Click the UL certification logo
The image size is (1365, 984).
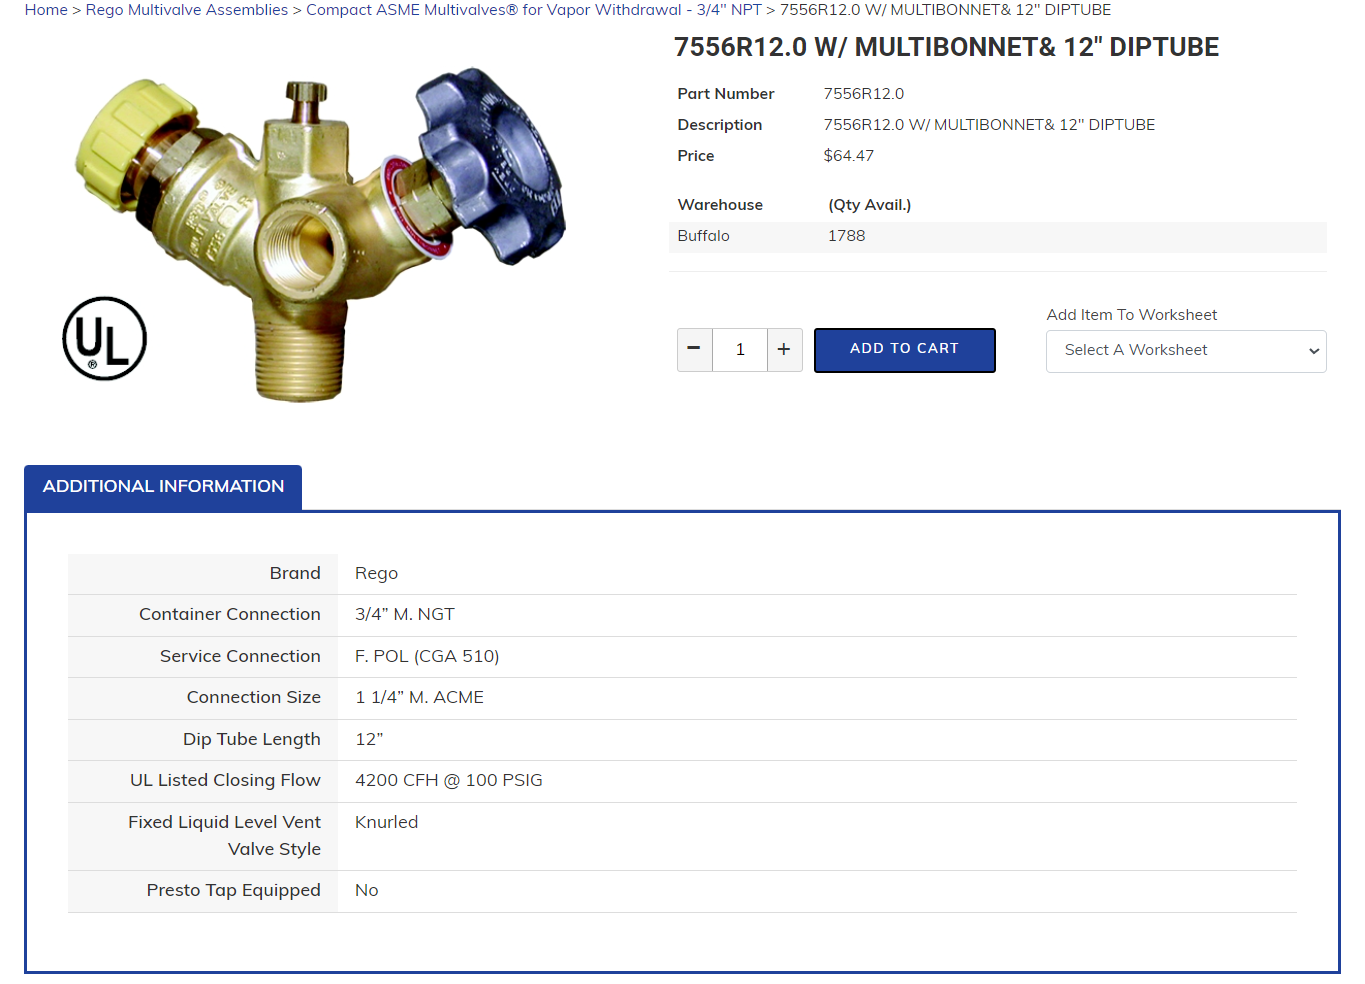tap(105, 339)
